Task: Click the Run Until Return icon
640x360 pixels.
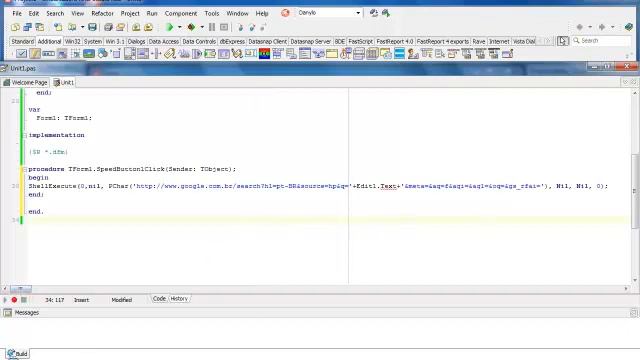Action: tap(263, 27)
